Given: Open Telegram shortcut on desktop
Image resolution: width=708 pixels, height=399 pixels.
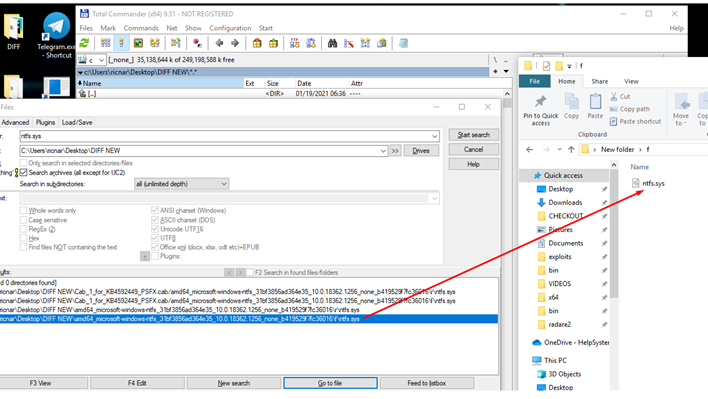Looking at the screenshot, I should (55, 36).
